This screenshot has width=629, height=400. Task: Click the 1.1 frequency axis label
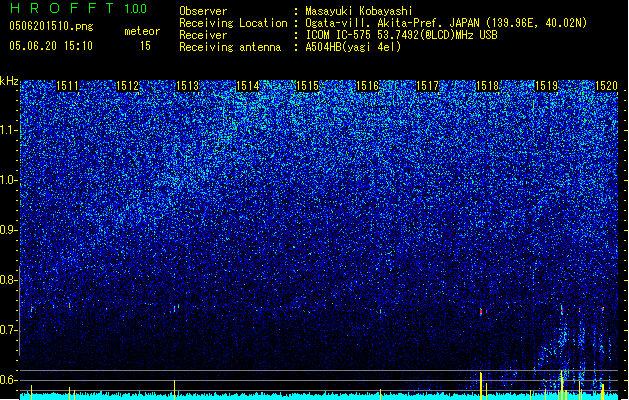8,130
